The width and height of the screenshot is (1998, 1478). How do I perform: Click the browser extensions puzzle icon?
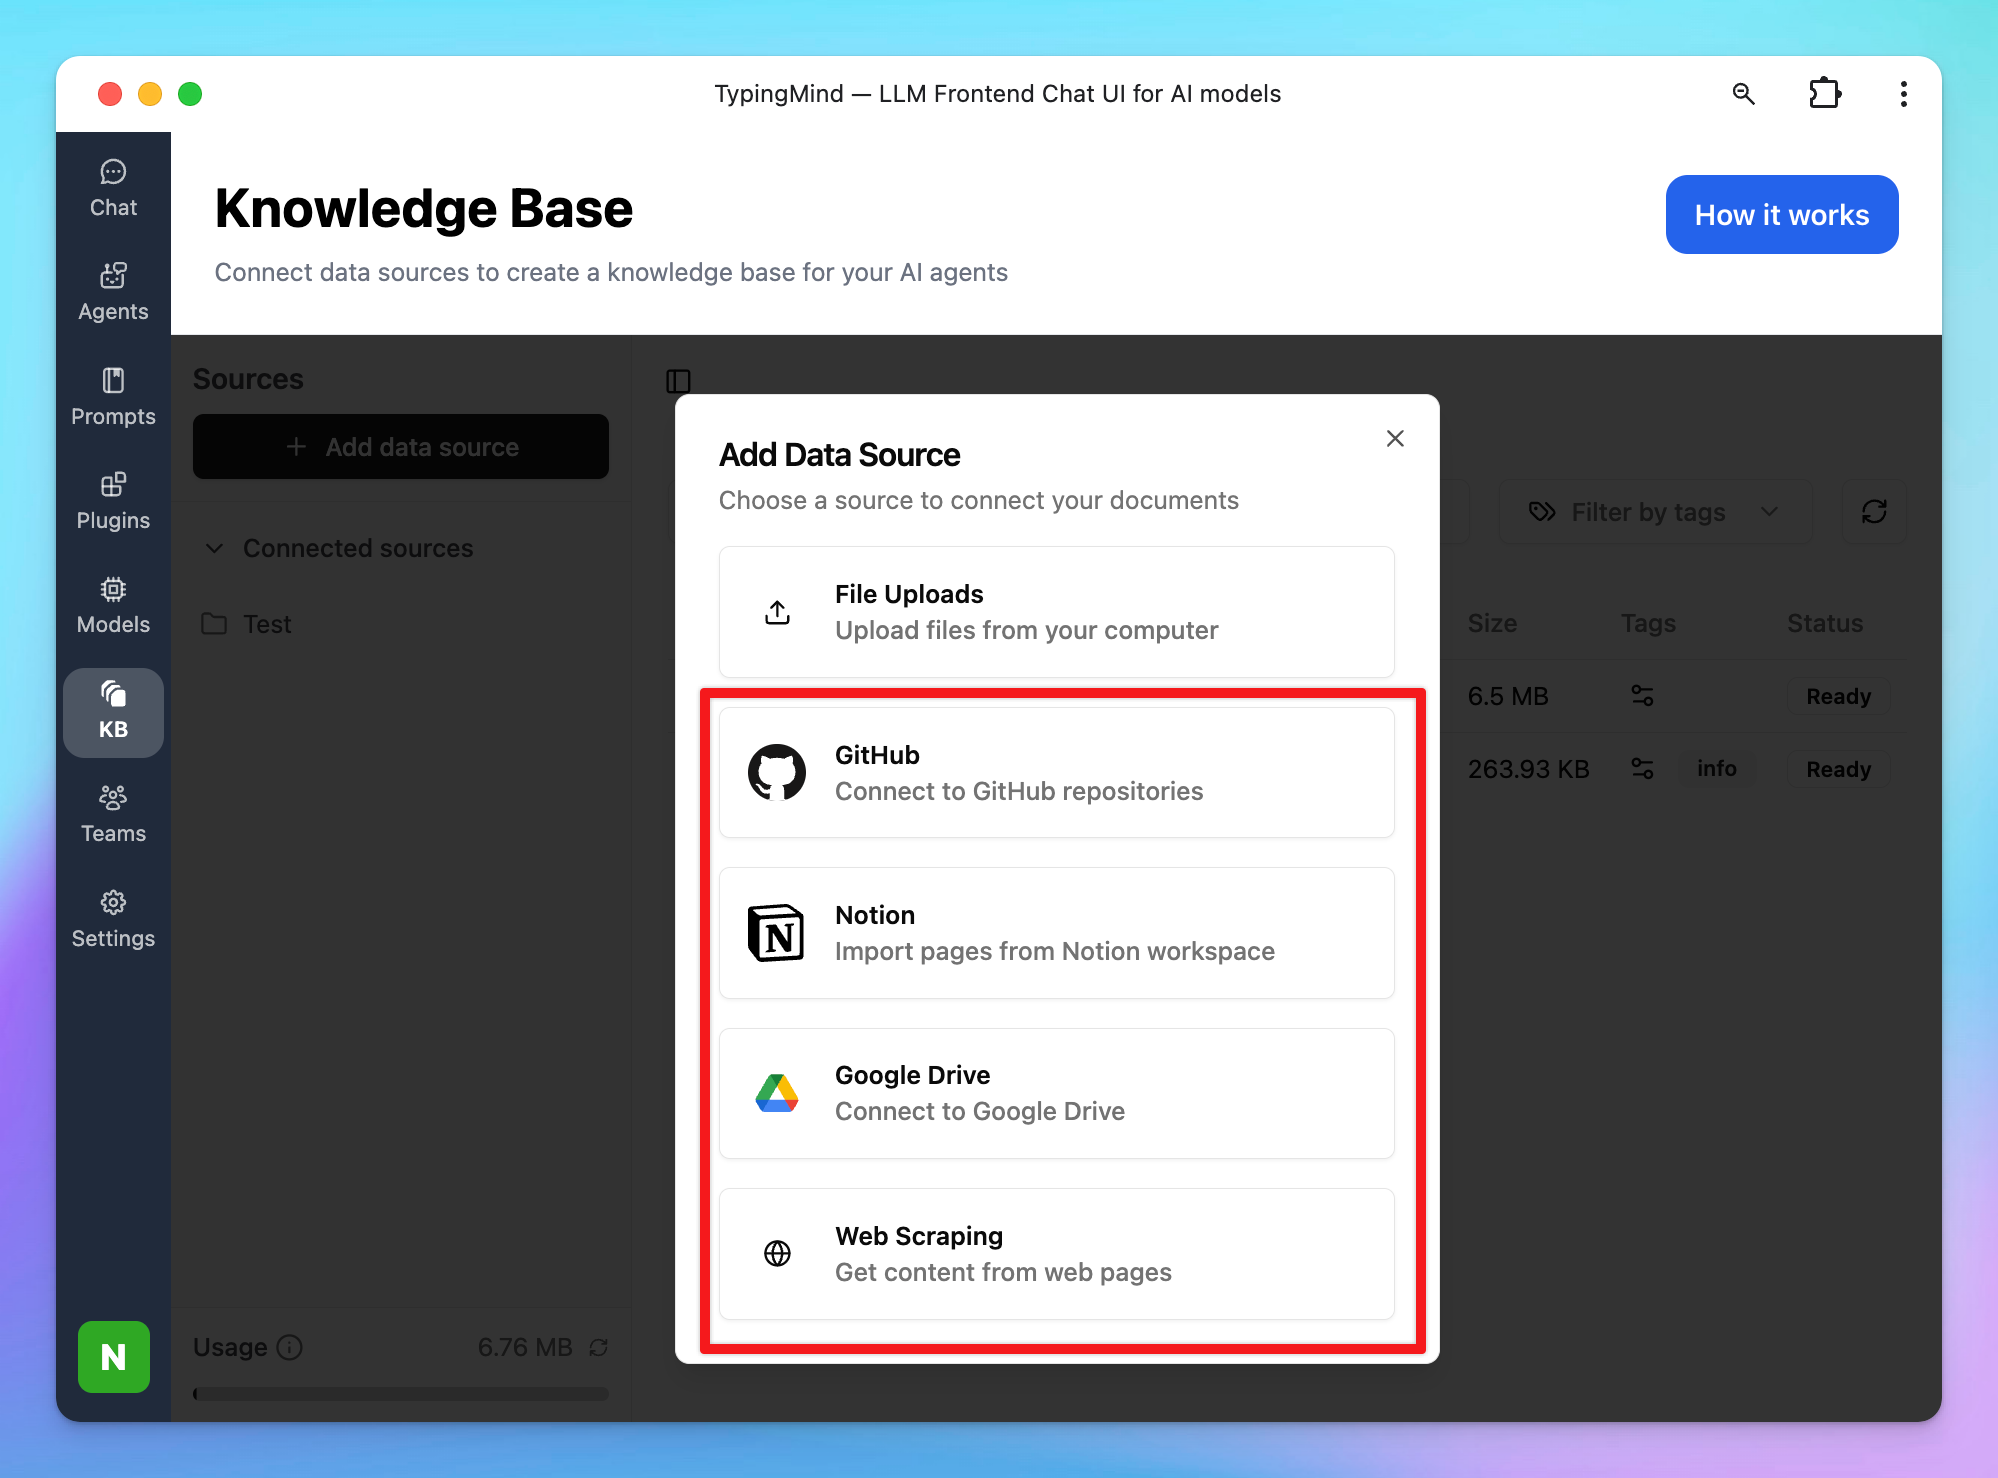coord(1824,94)
